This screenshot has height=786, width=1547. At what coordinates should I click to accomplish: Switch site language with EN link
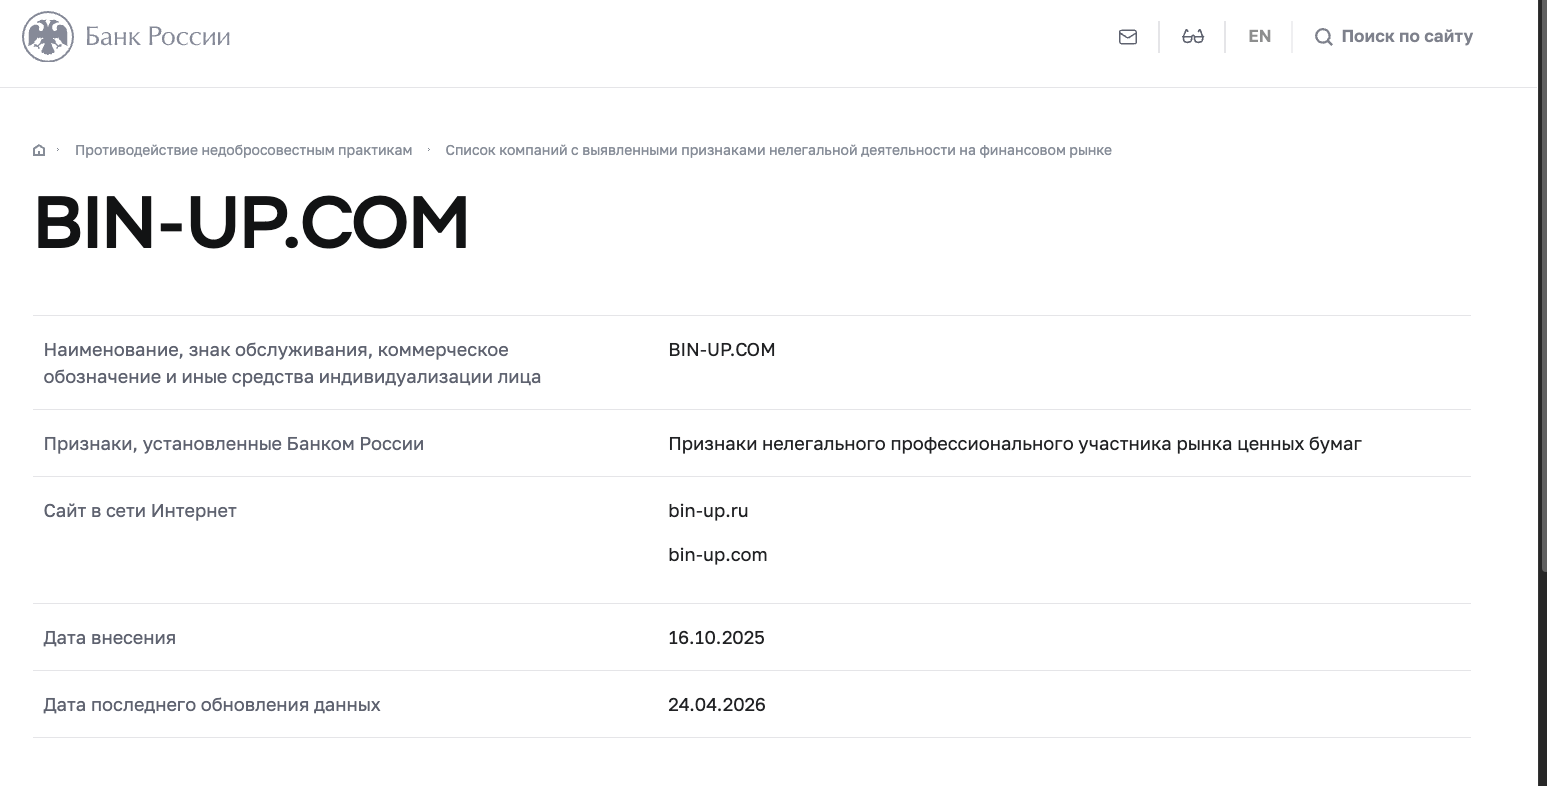click(1260, 36)
